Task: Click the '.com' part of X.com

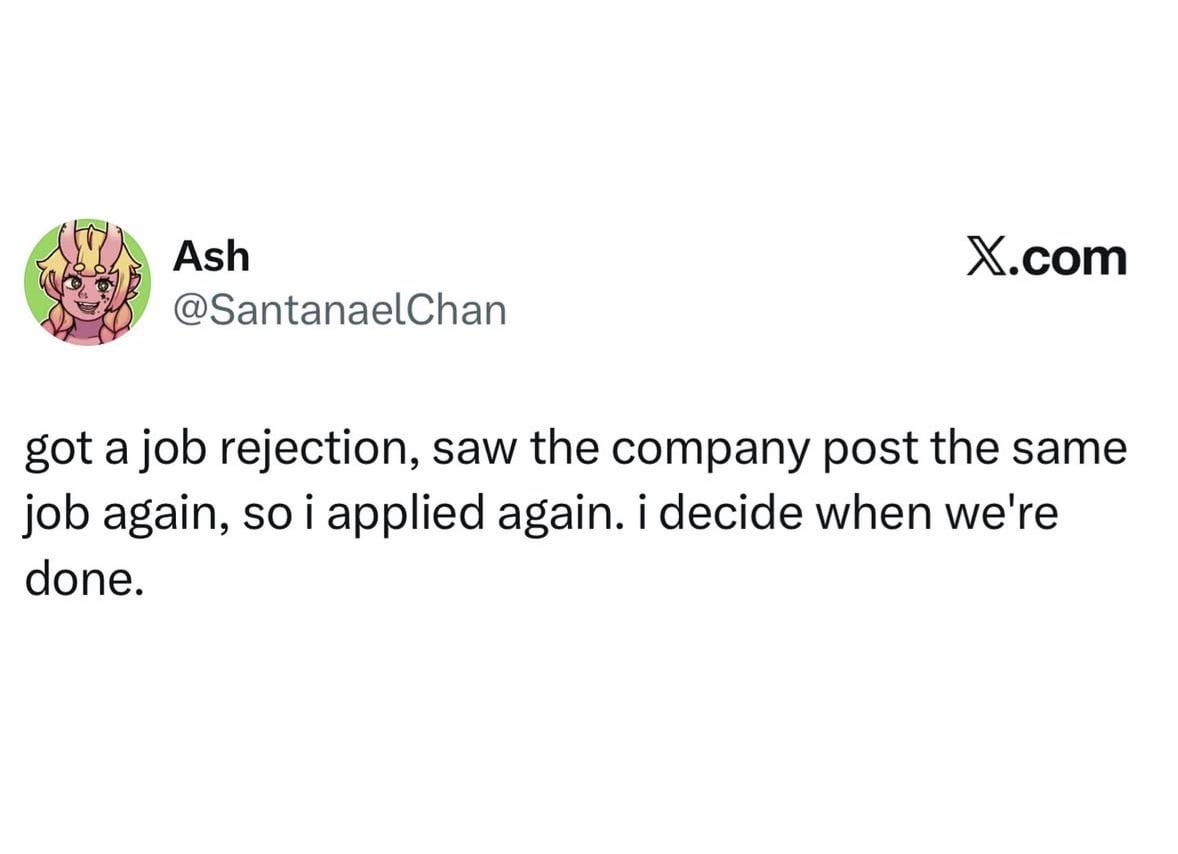Action: pyautogui.click(x=1067, y=260)
